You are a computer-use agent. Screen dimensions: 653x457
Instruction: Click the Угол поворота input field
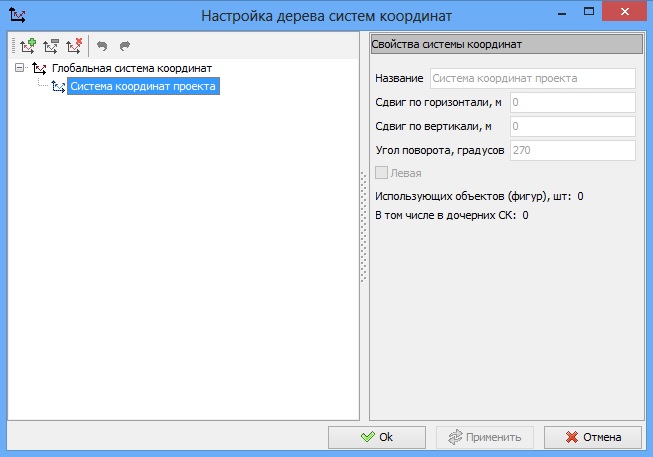[572, 150]
